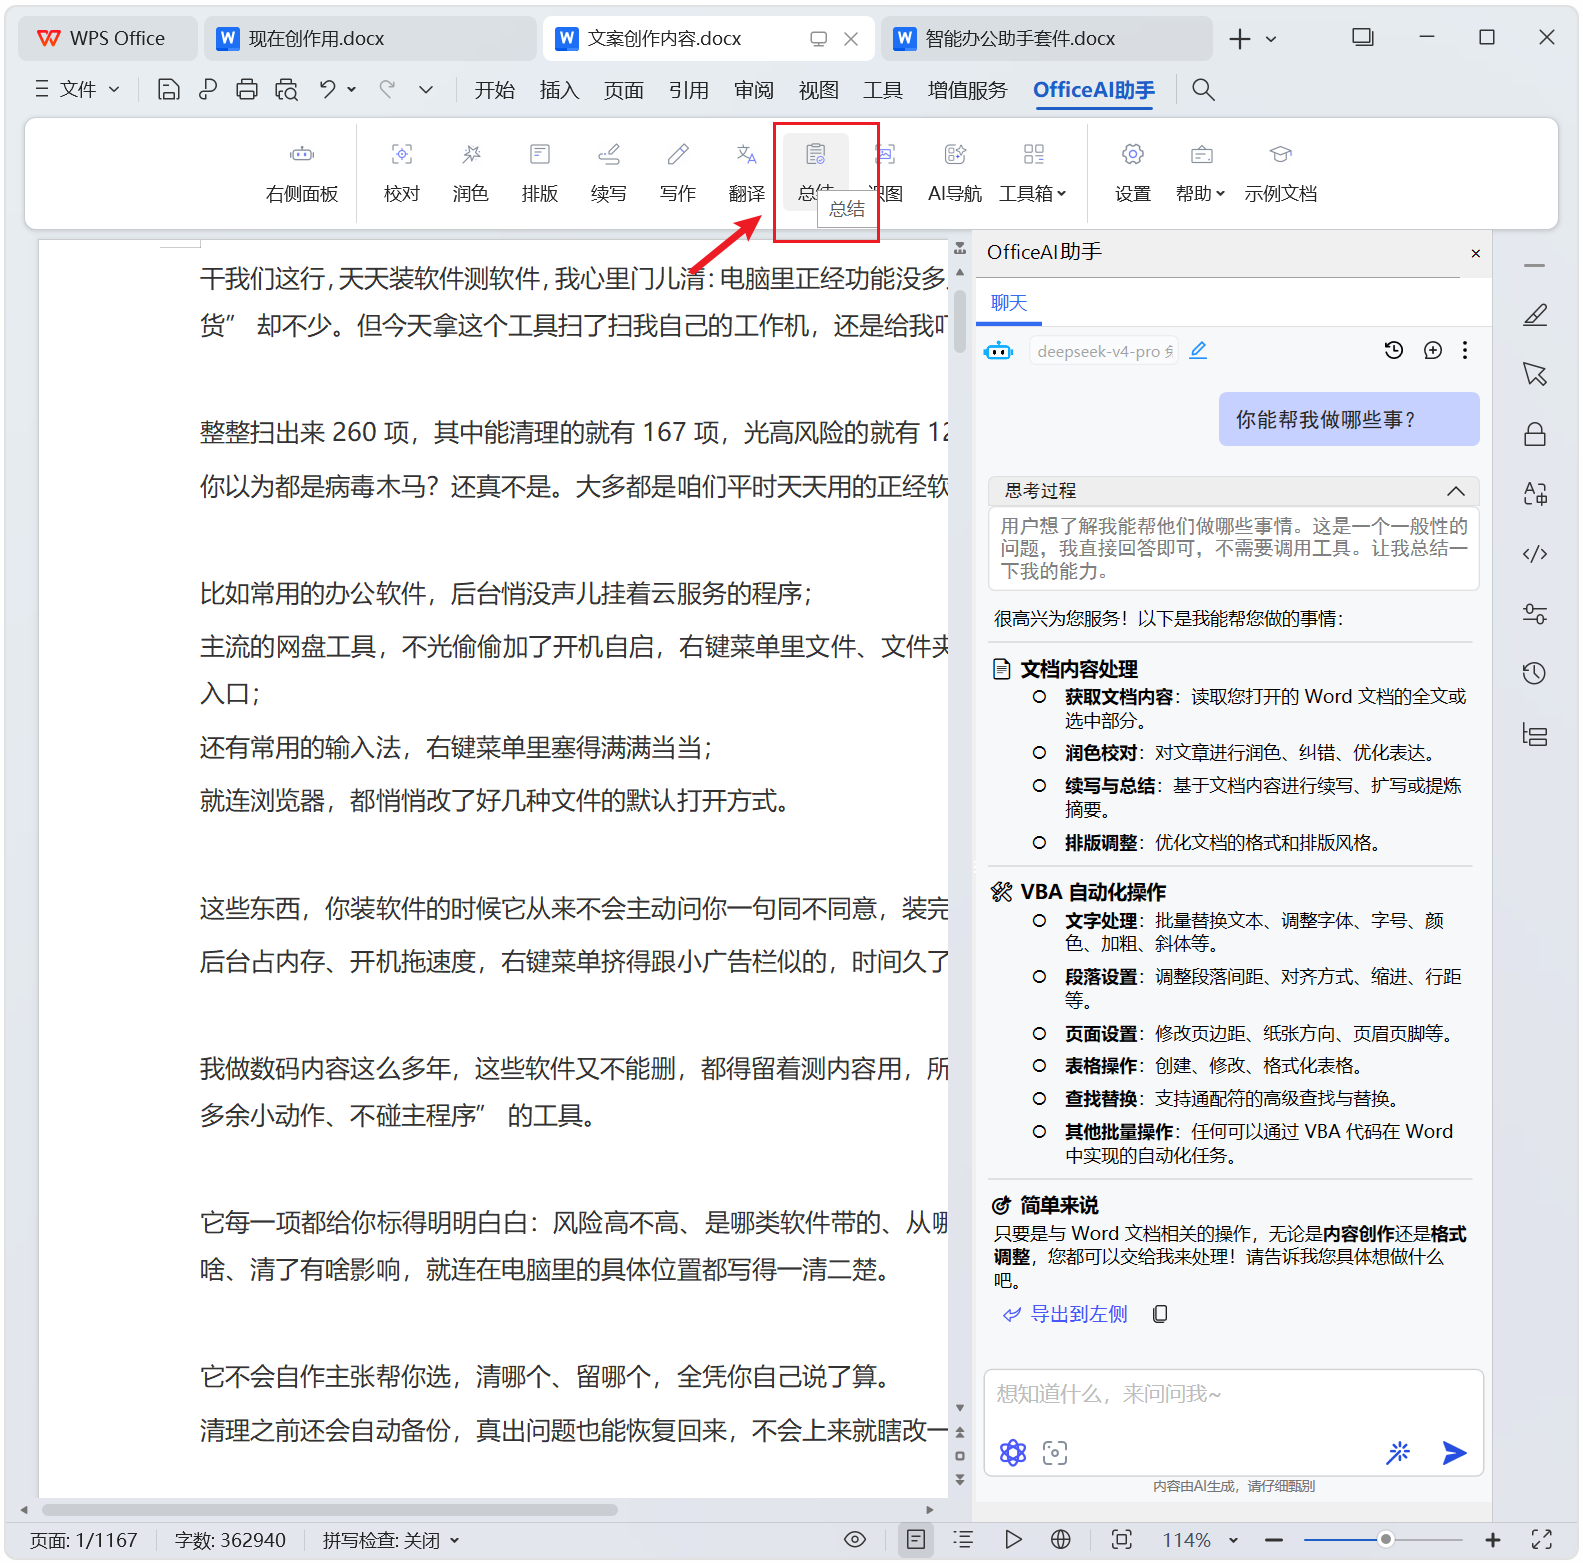Image resolution: width=1583 pixels, height=1563 pixels.
Task: Open the undo history dropdown arrow
Action: [x=352, y=90]
